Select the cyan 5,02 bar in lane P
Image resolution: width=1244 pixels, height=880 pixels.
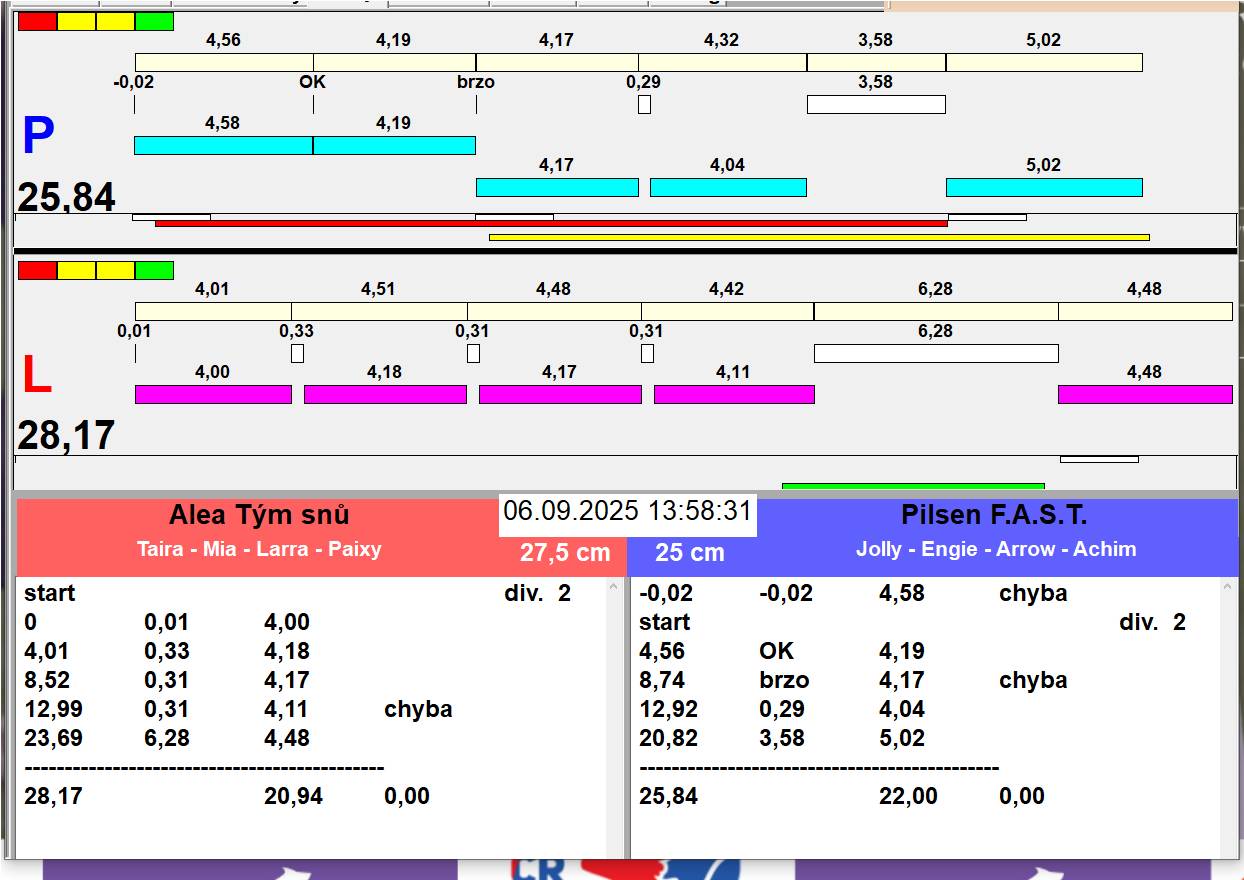point(1044,187)
